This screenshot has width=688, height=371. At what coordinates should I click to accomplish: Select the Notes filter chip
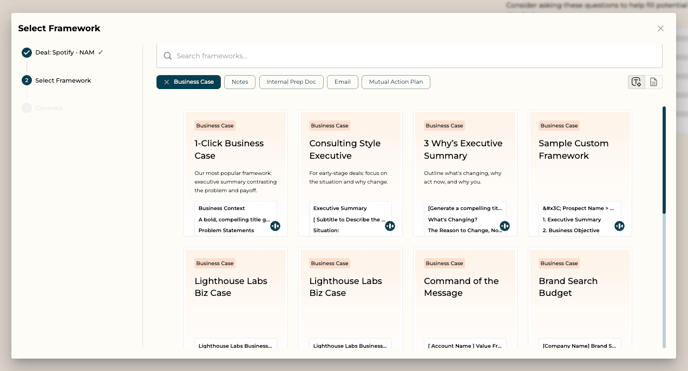click(x=240, y=82)
